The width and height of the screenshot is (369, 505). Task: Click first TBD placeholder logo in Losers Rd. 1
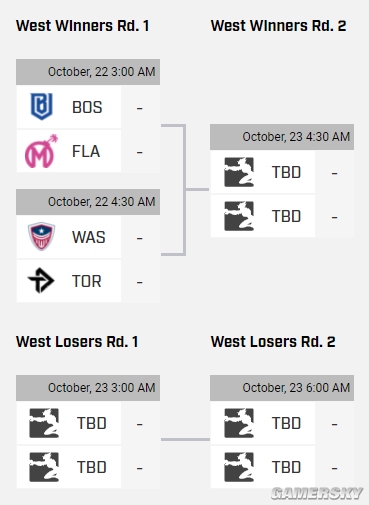(44, 423)
